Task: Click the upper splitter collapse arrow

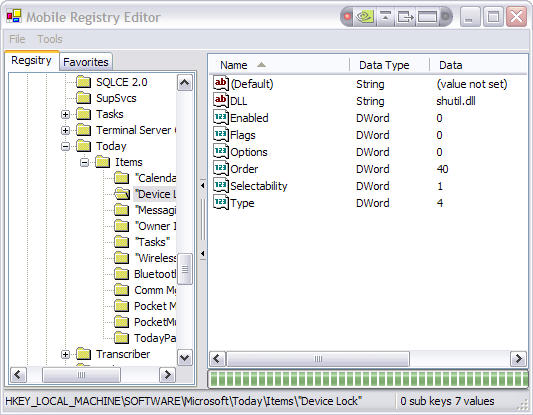Action: tap(203, 186)
